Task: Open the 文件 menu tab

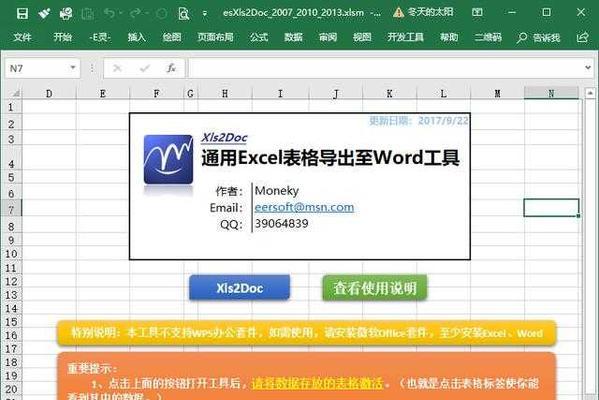Action: [22, 37]
